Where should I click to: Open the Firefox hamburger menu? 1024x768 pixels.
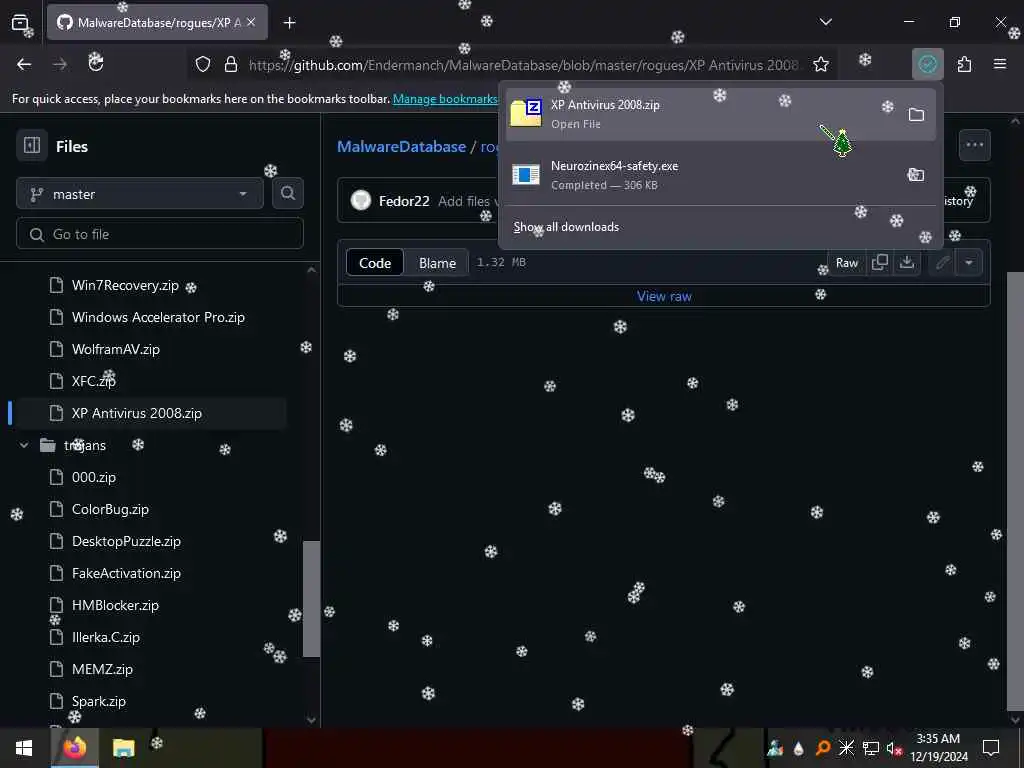tap(1000, 64)
